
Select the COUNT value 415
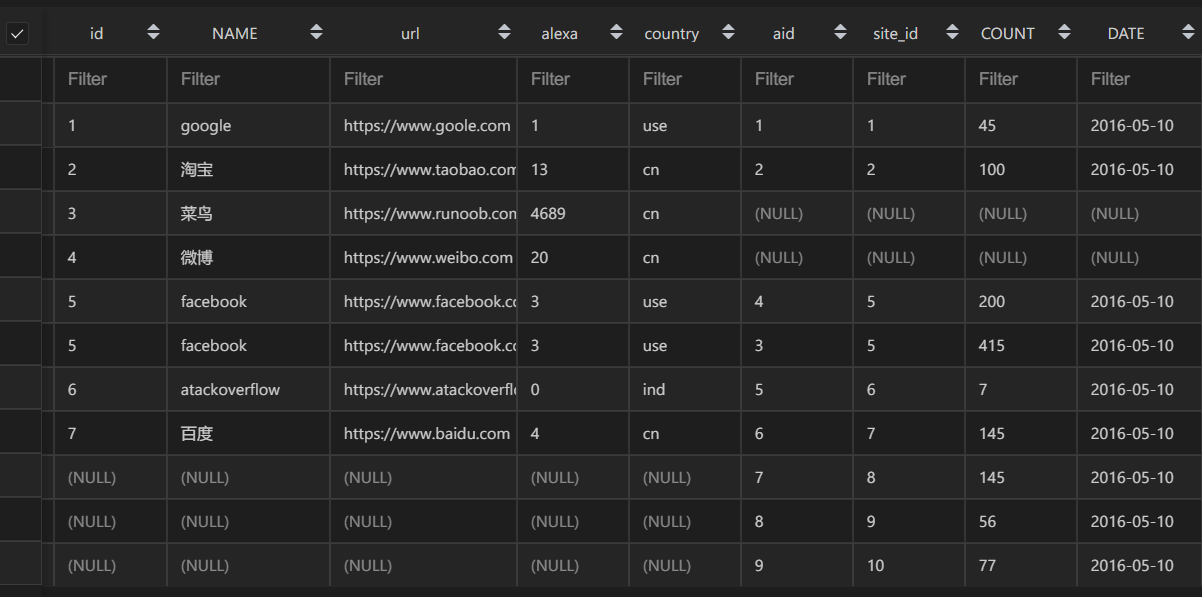coord(1021,346)
